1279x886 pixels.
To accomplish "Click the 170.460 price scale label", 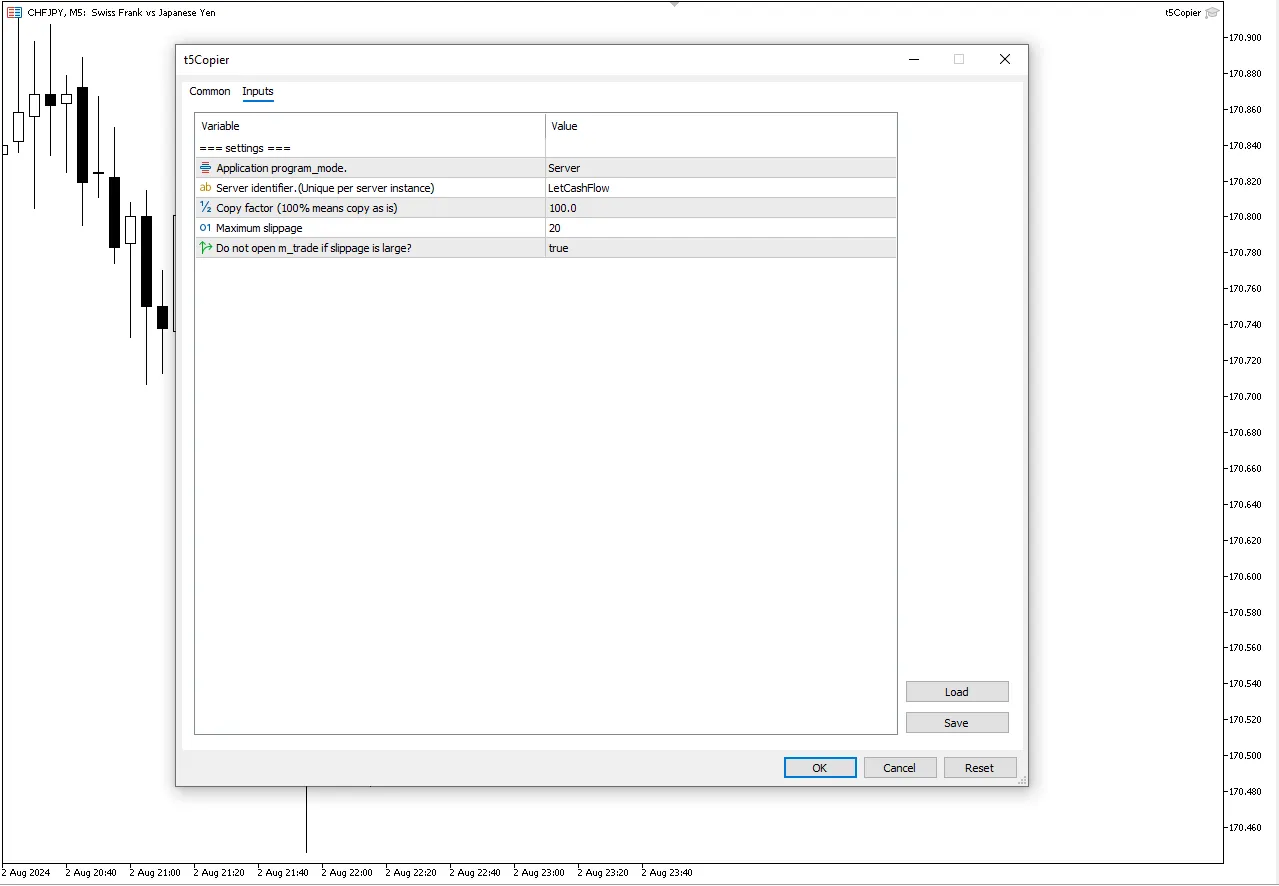I will point(1245,828).
